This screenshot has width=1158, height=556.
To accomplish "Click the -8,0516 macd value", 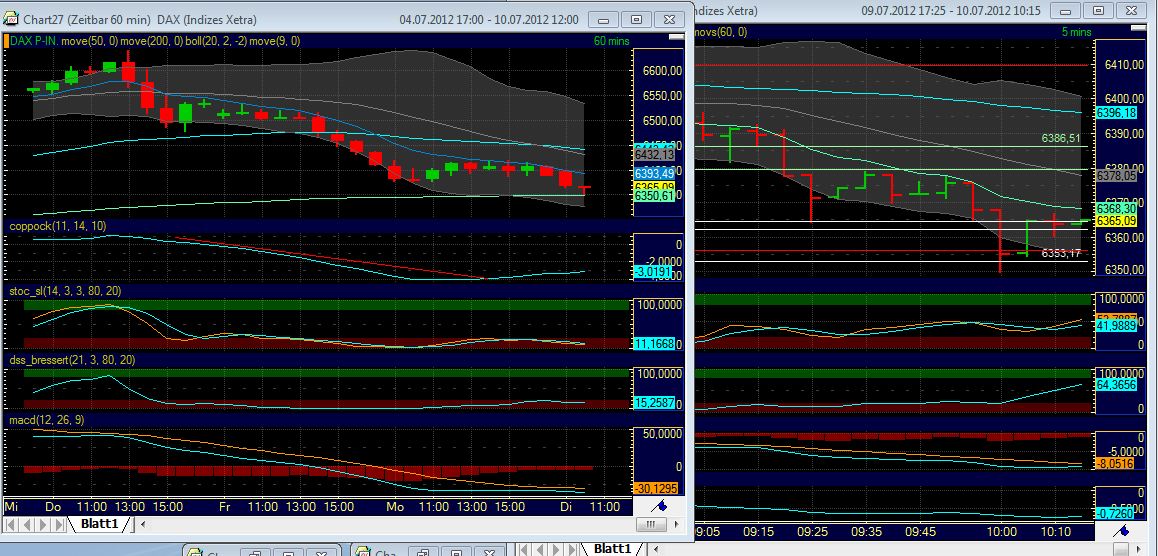I will (x=1116, y=463).
